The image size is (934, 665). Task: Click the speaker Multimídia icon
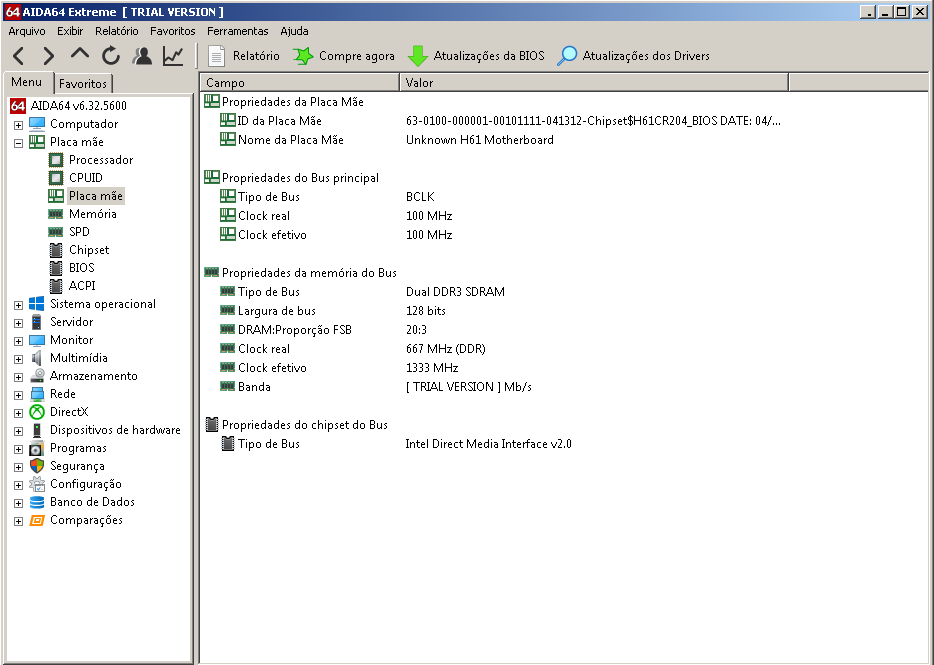click(37, 358)
